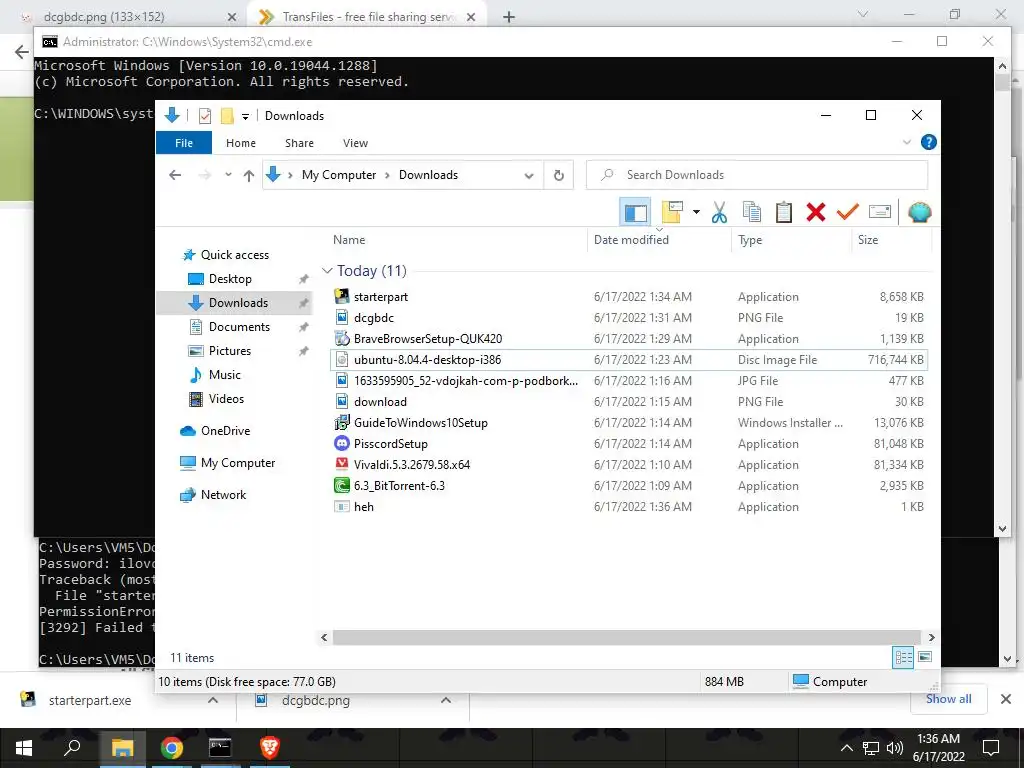The width and height of the screenshot is (1024, 768).
Task: Switch to the details view icon
Action: 903,657
